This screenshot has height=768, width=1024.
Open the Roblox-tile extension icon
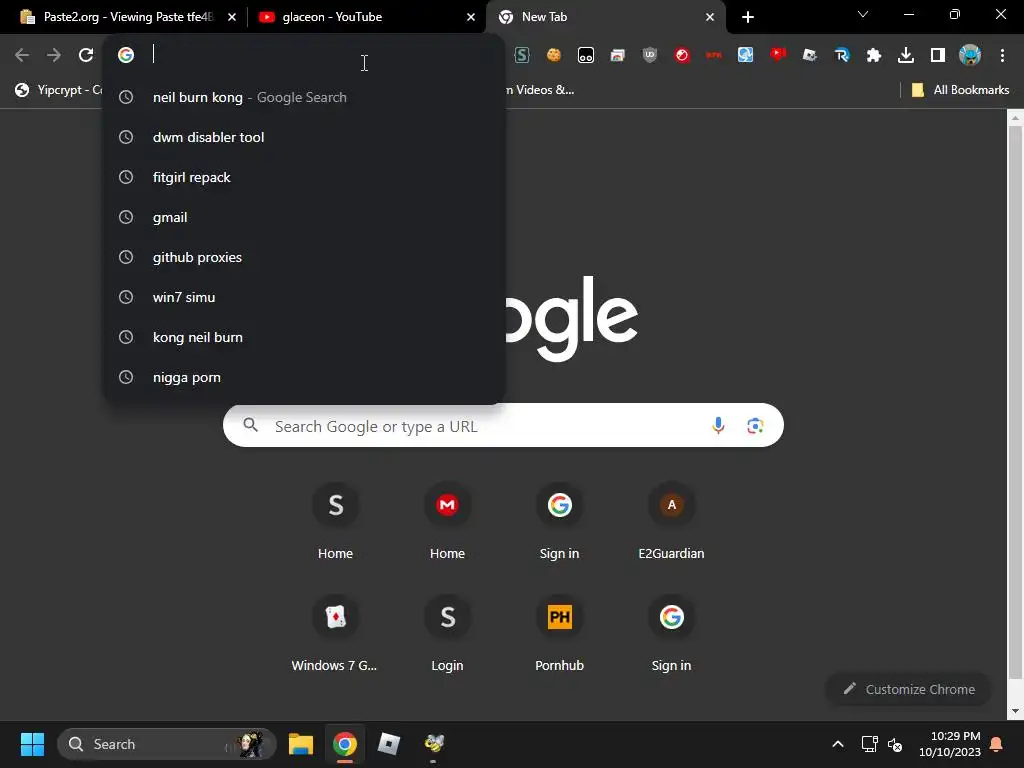coord(810,55)
